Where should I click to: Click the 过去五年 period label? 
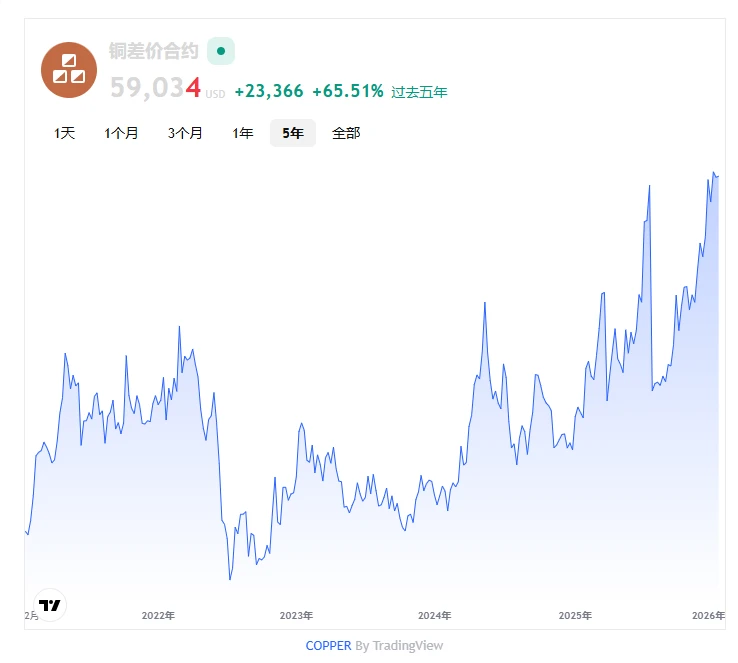(x=419, y=92)
